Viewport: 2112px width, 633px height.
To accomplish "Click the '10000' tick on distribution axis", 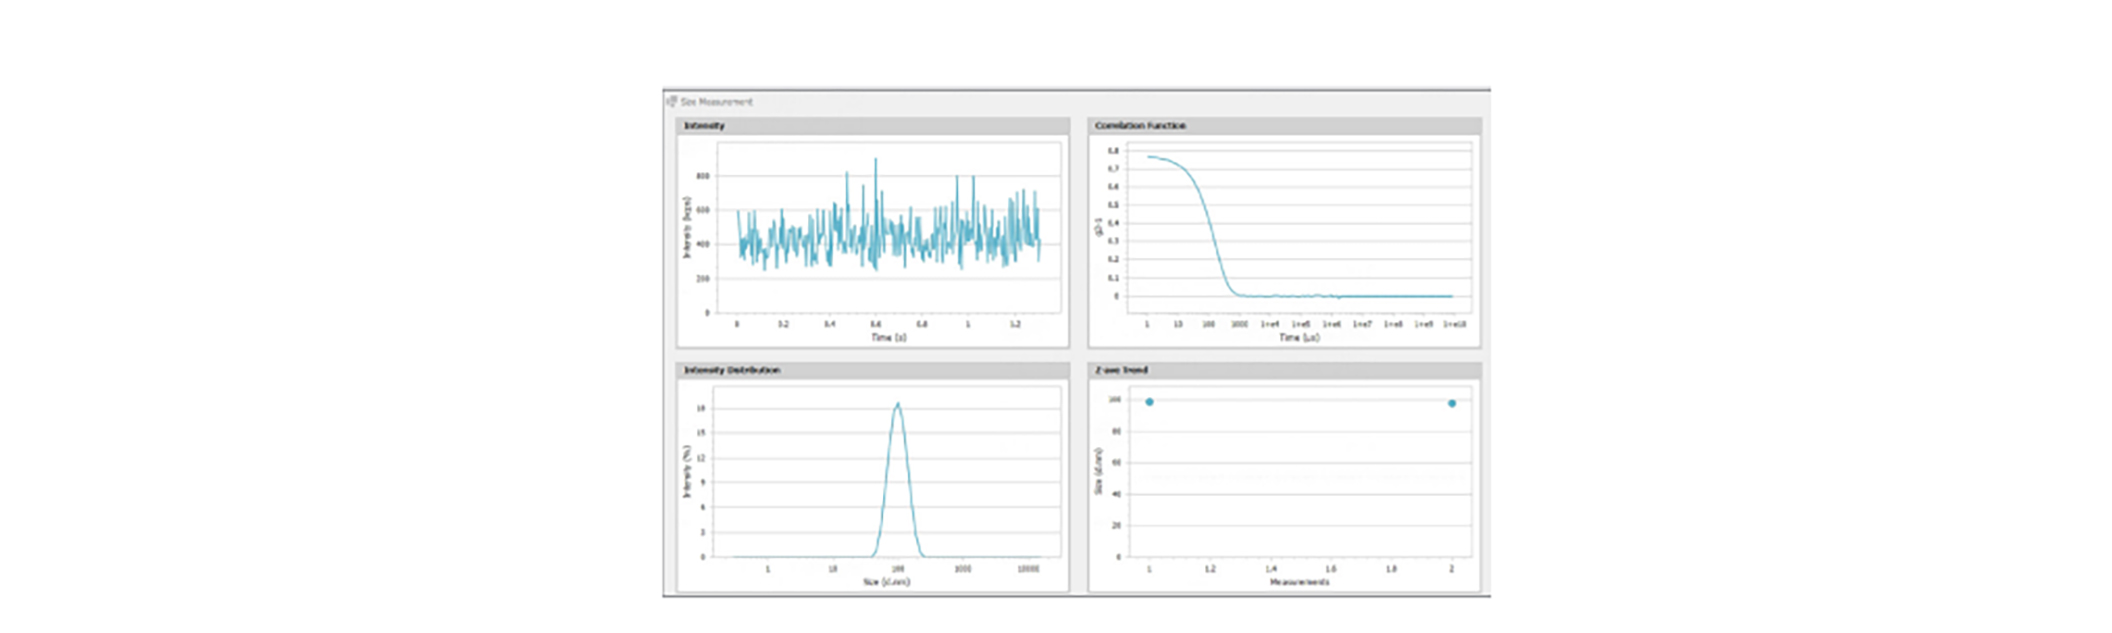I will pos(1028,569).
